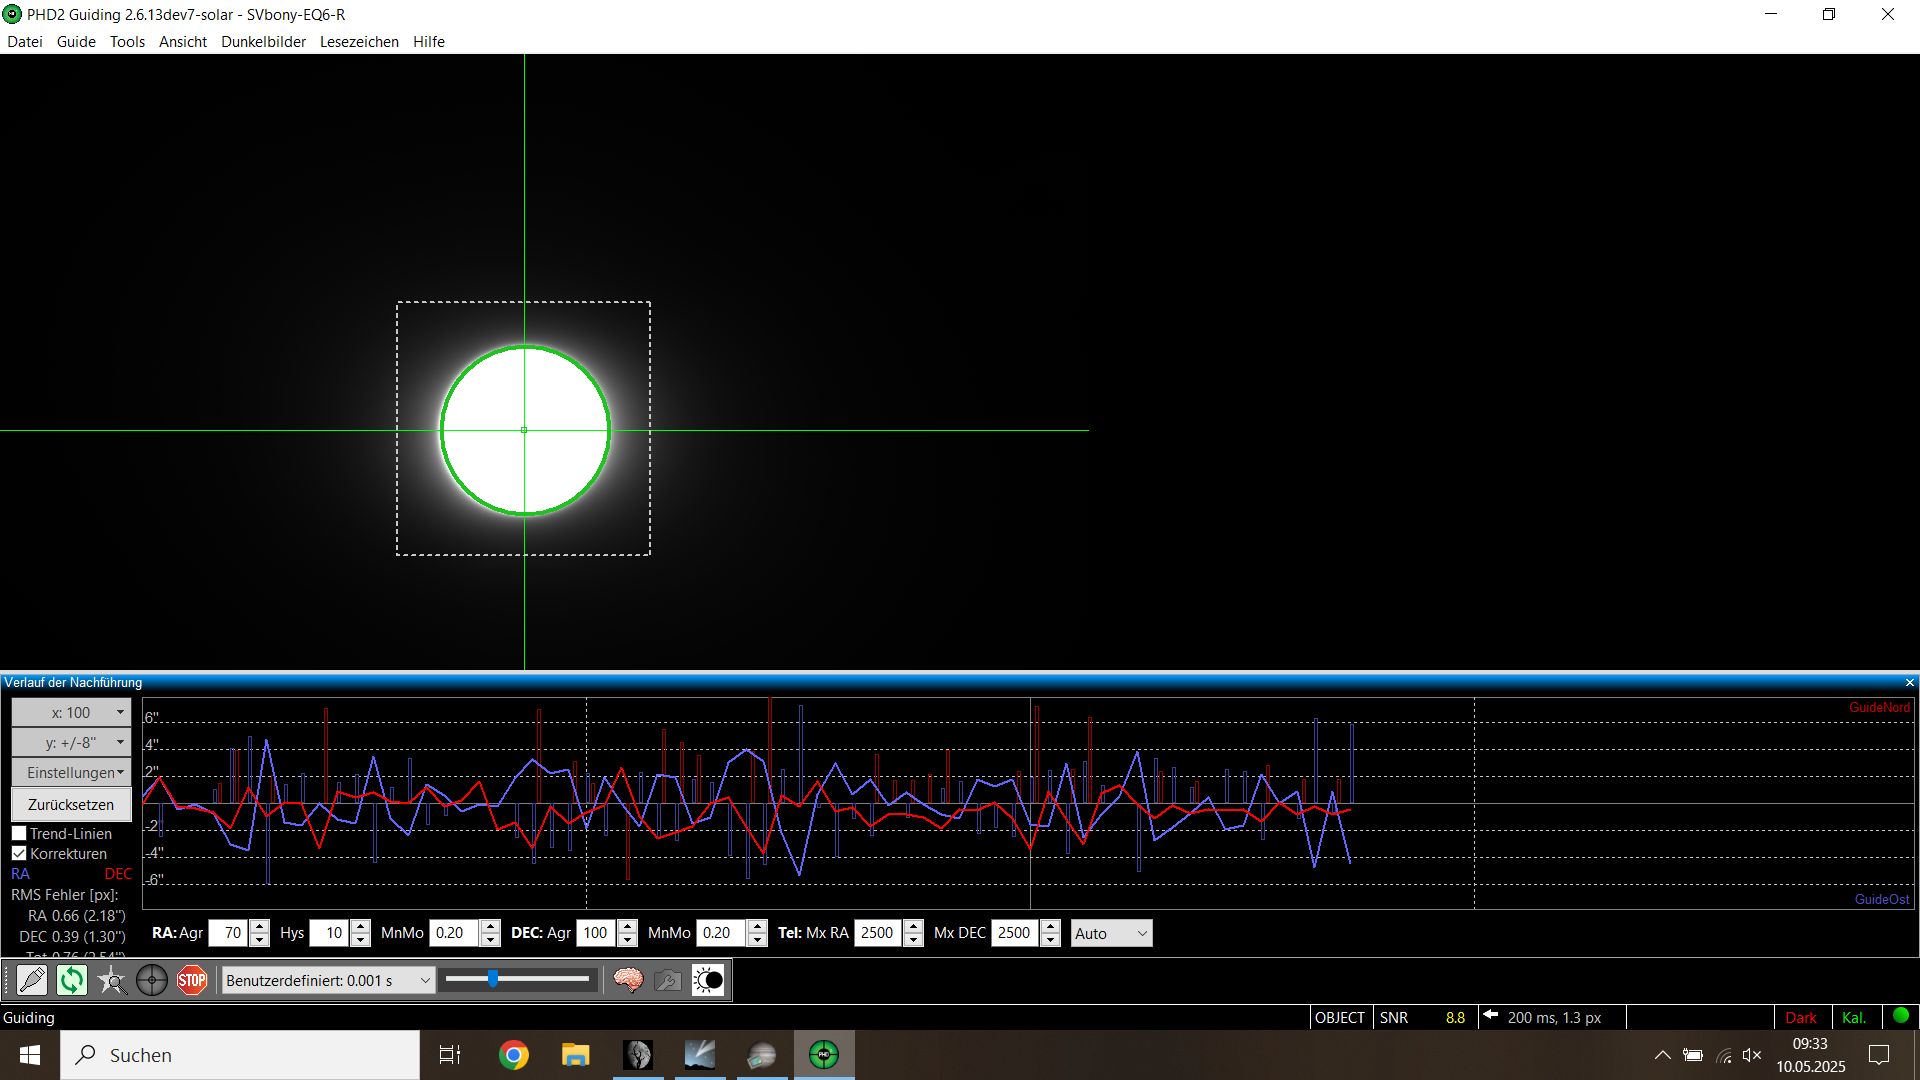Open the Auto declination mode dropdown
The image size is (1920, 1080).
coord(1111,933)
